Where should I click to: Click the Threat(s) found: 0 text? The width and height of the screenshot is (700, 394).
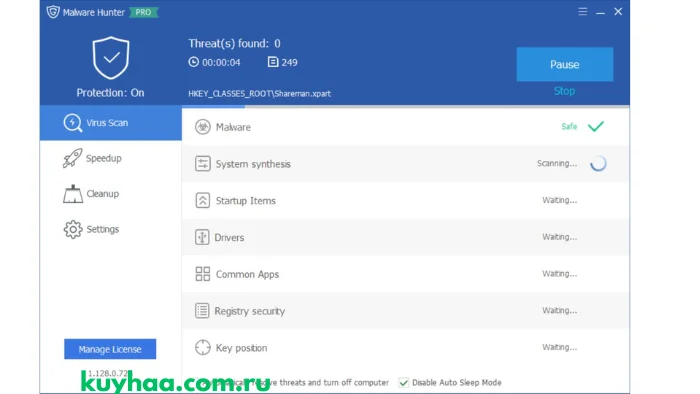coord(234,43)
